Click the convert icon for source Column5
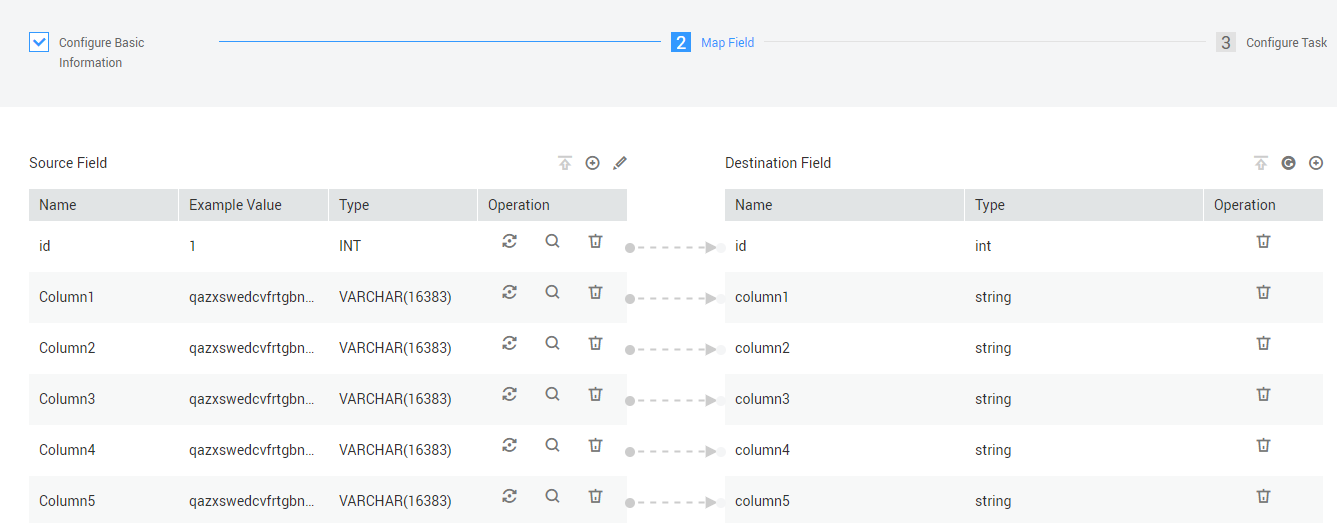1337x523 pixels. coord(509,496)
